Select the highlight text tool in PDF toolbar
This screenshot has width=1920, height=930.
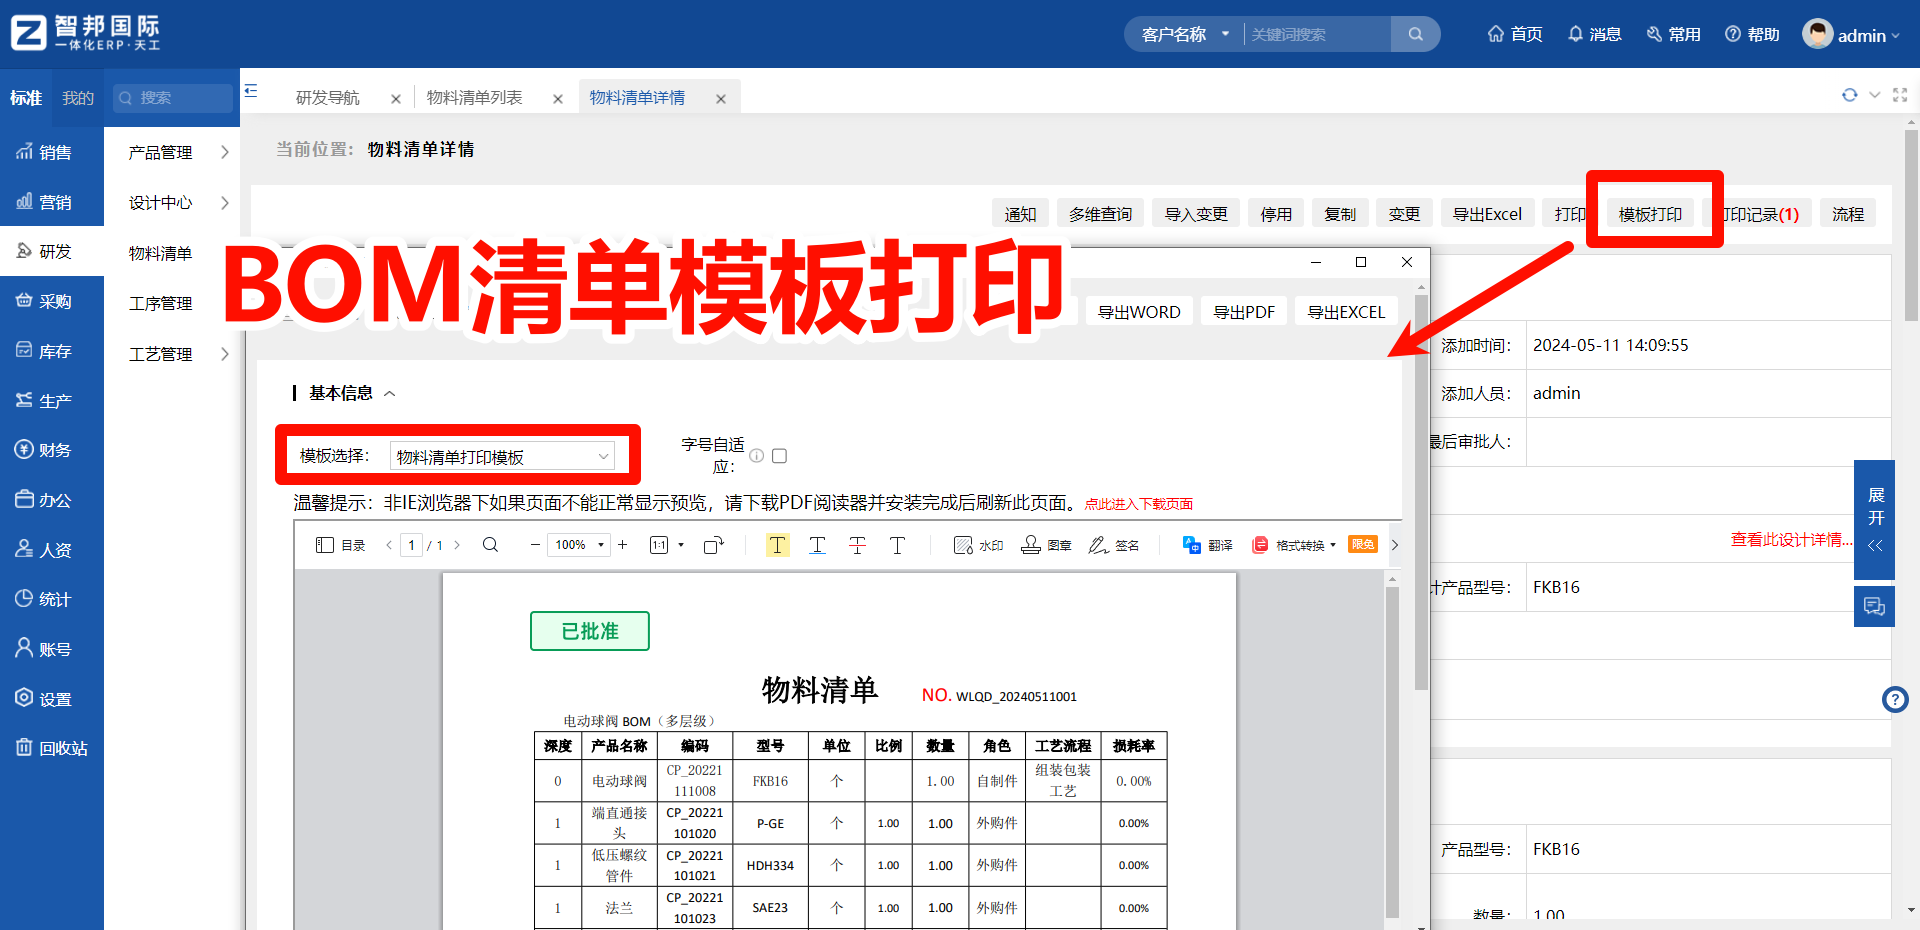point(777,545)
